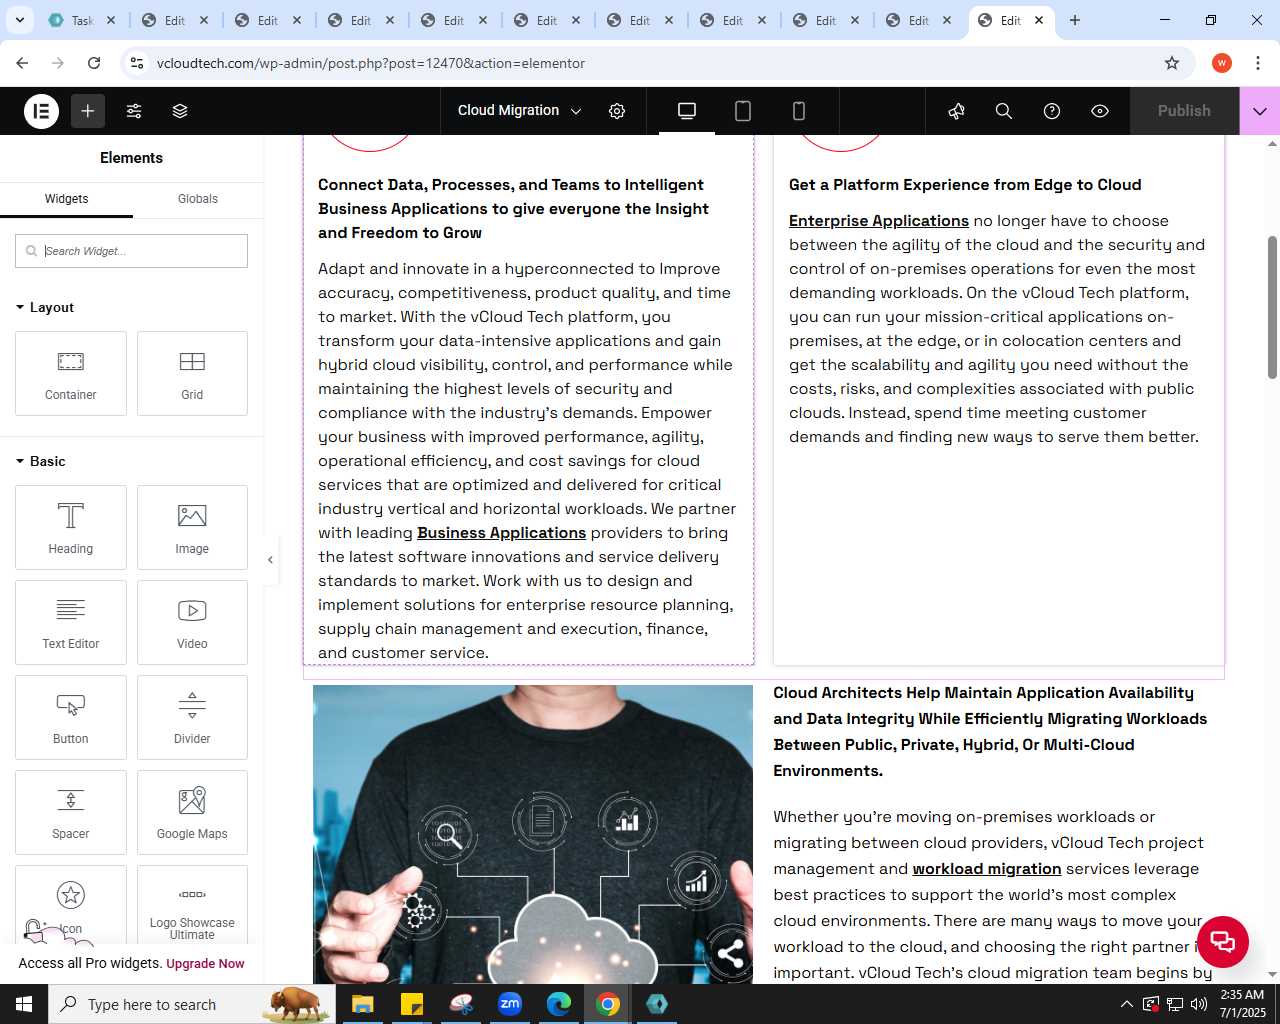Collapse the Basic section
1280x1024 pixels.
point(41,461)
